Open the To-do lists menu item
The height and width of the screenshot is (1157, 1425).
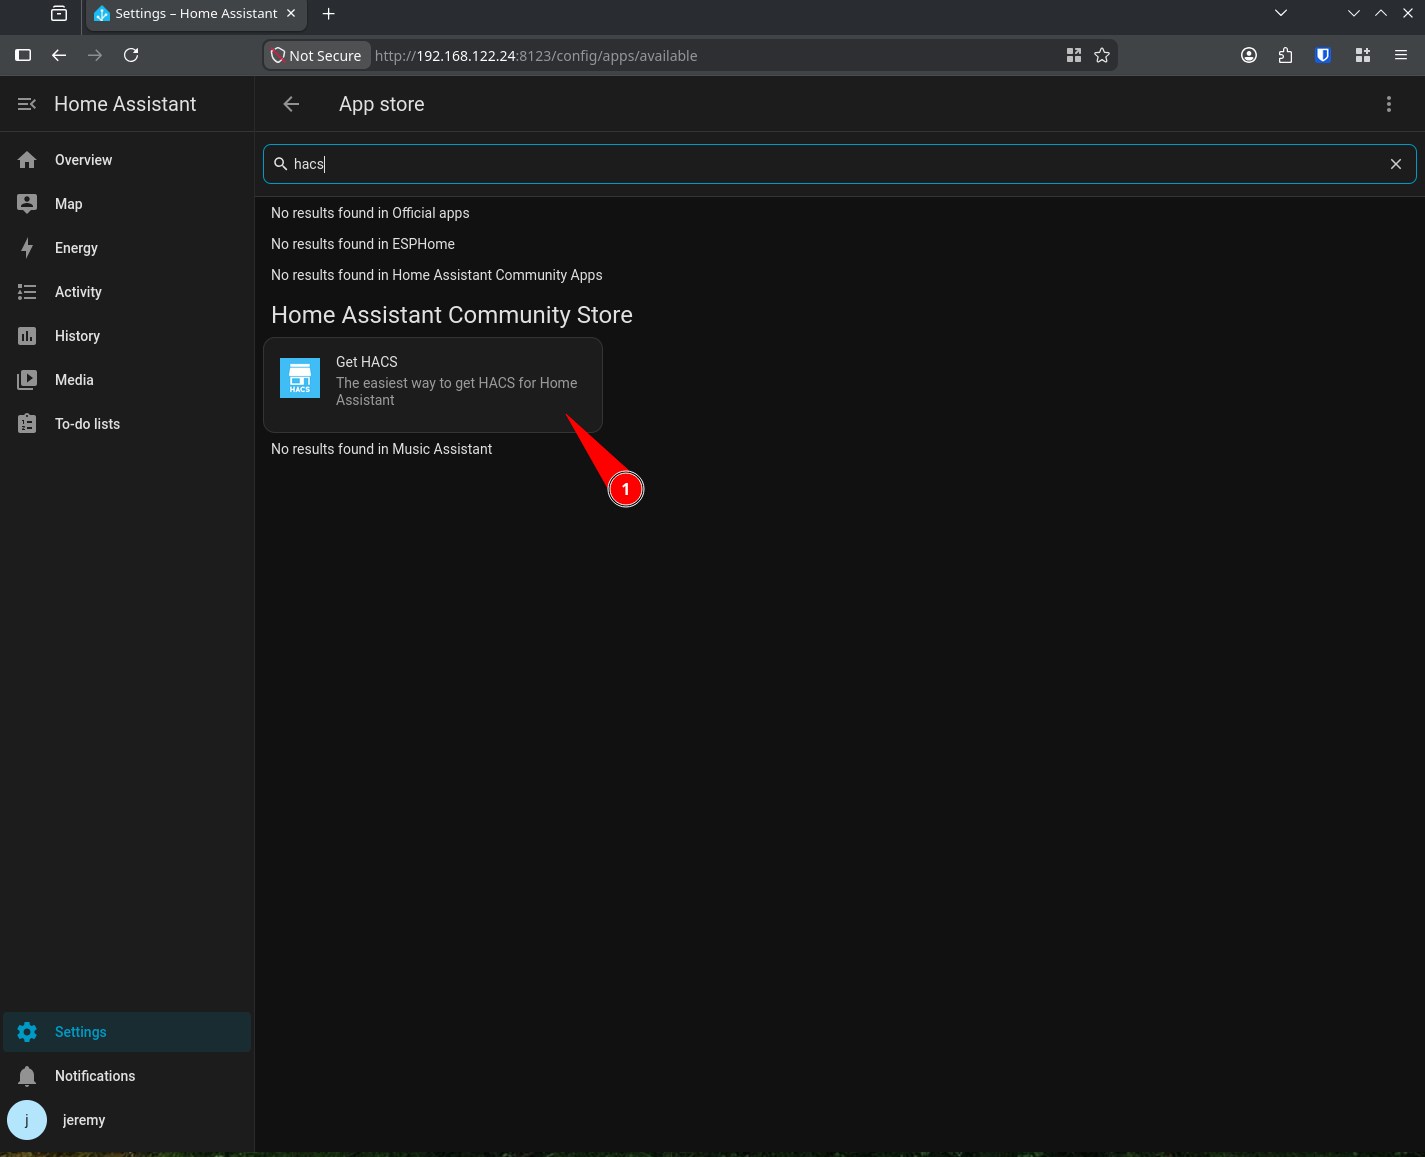tap(127, 424)
